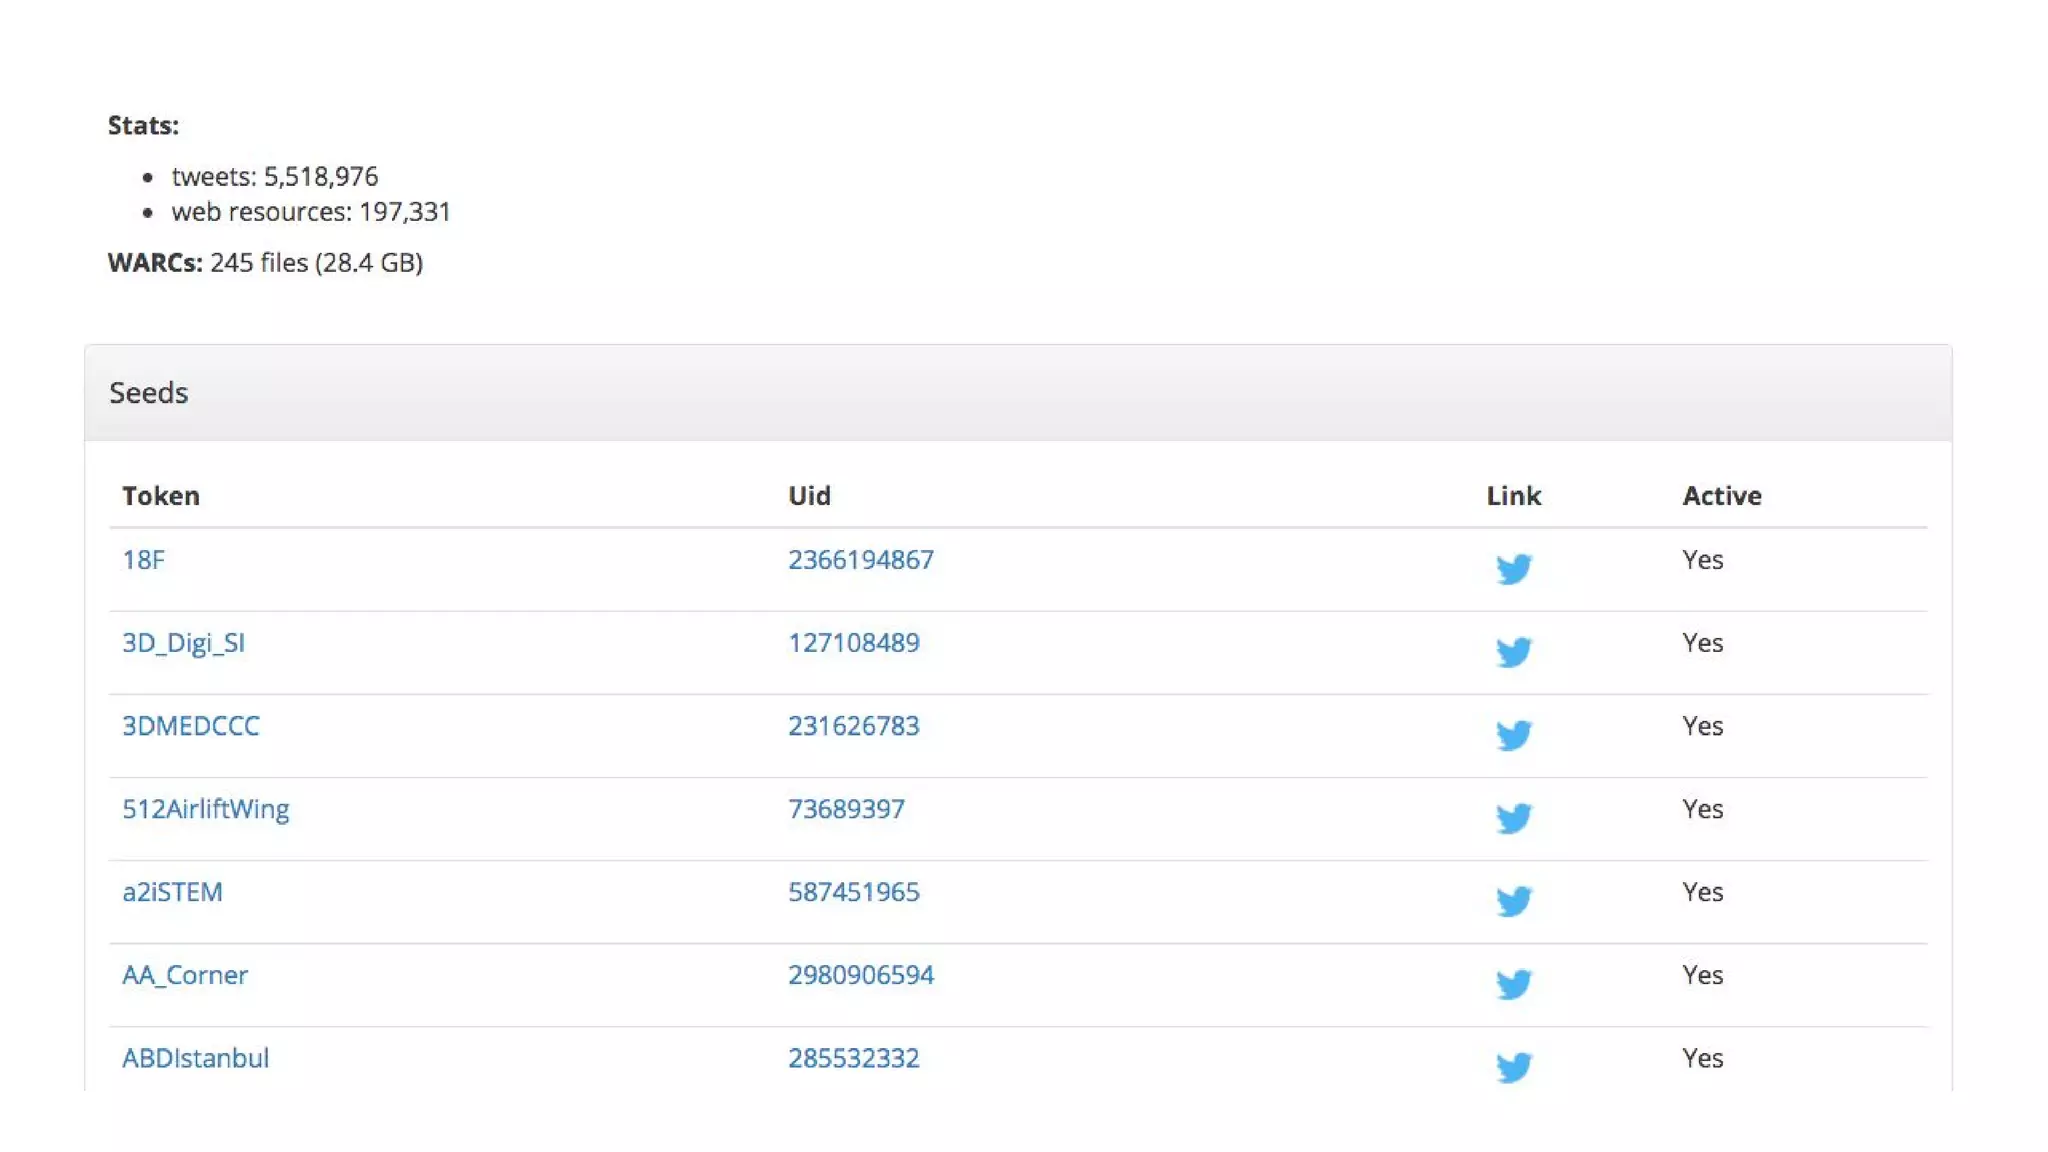The image size is (2048, 1152).
Task: Click the Uid 73689397 link
Action: coord(846,809)
